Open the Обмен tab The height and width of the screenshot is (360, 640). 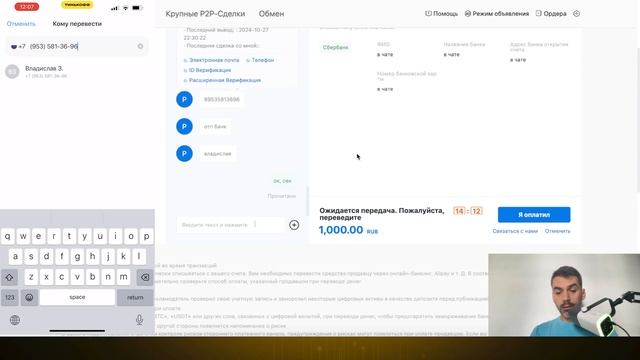tap(271, 14)
